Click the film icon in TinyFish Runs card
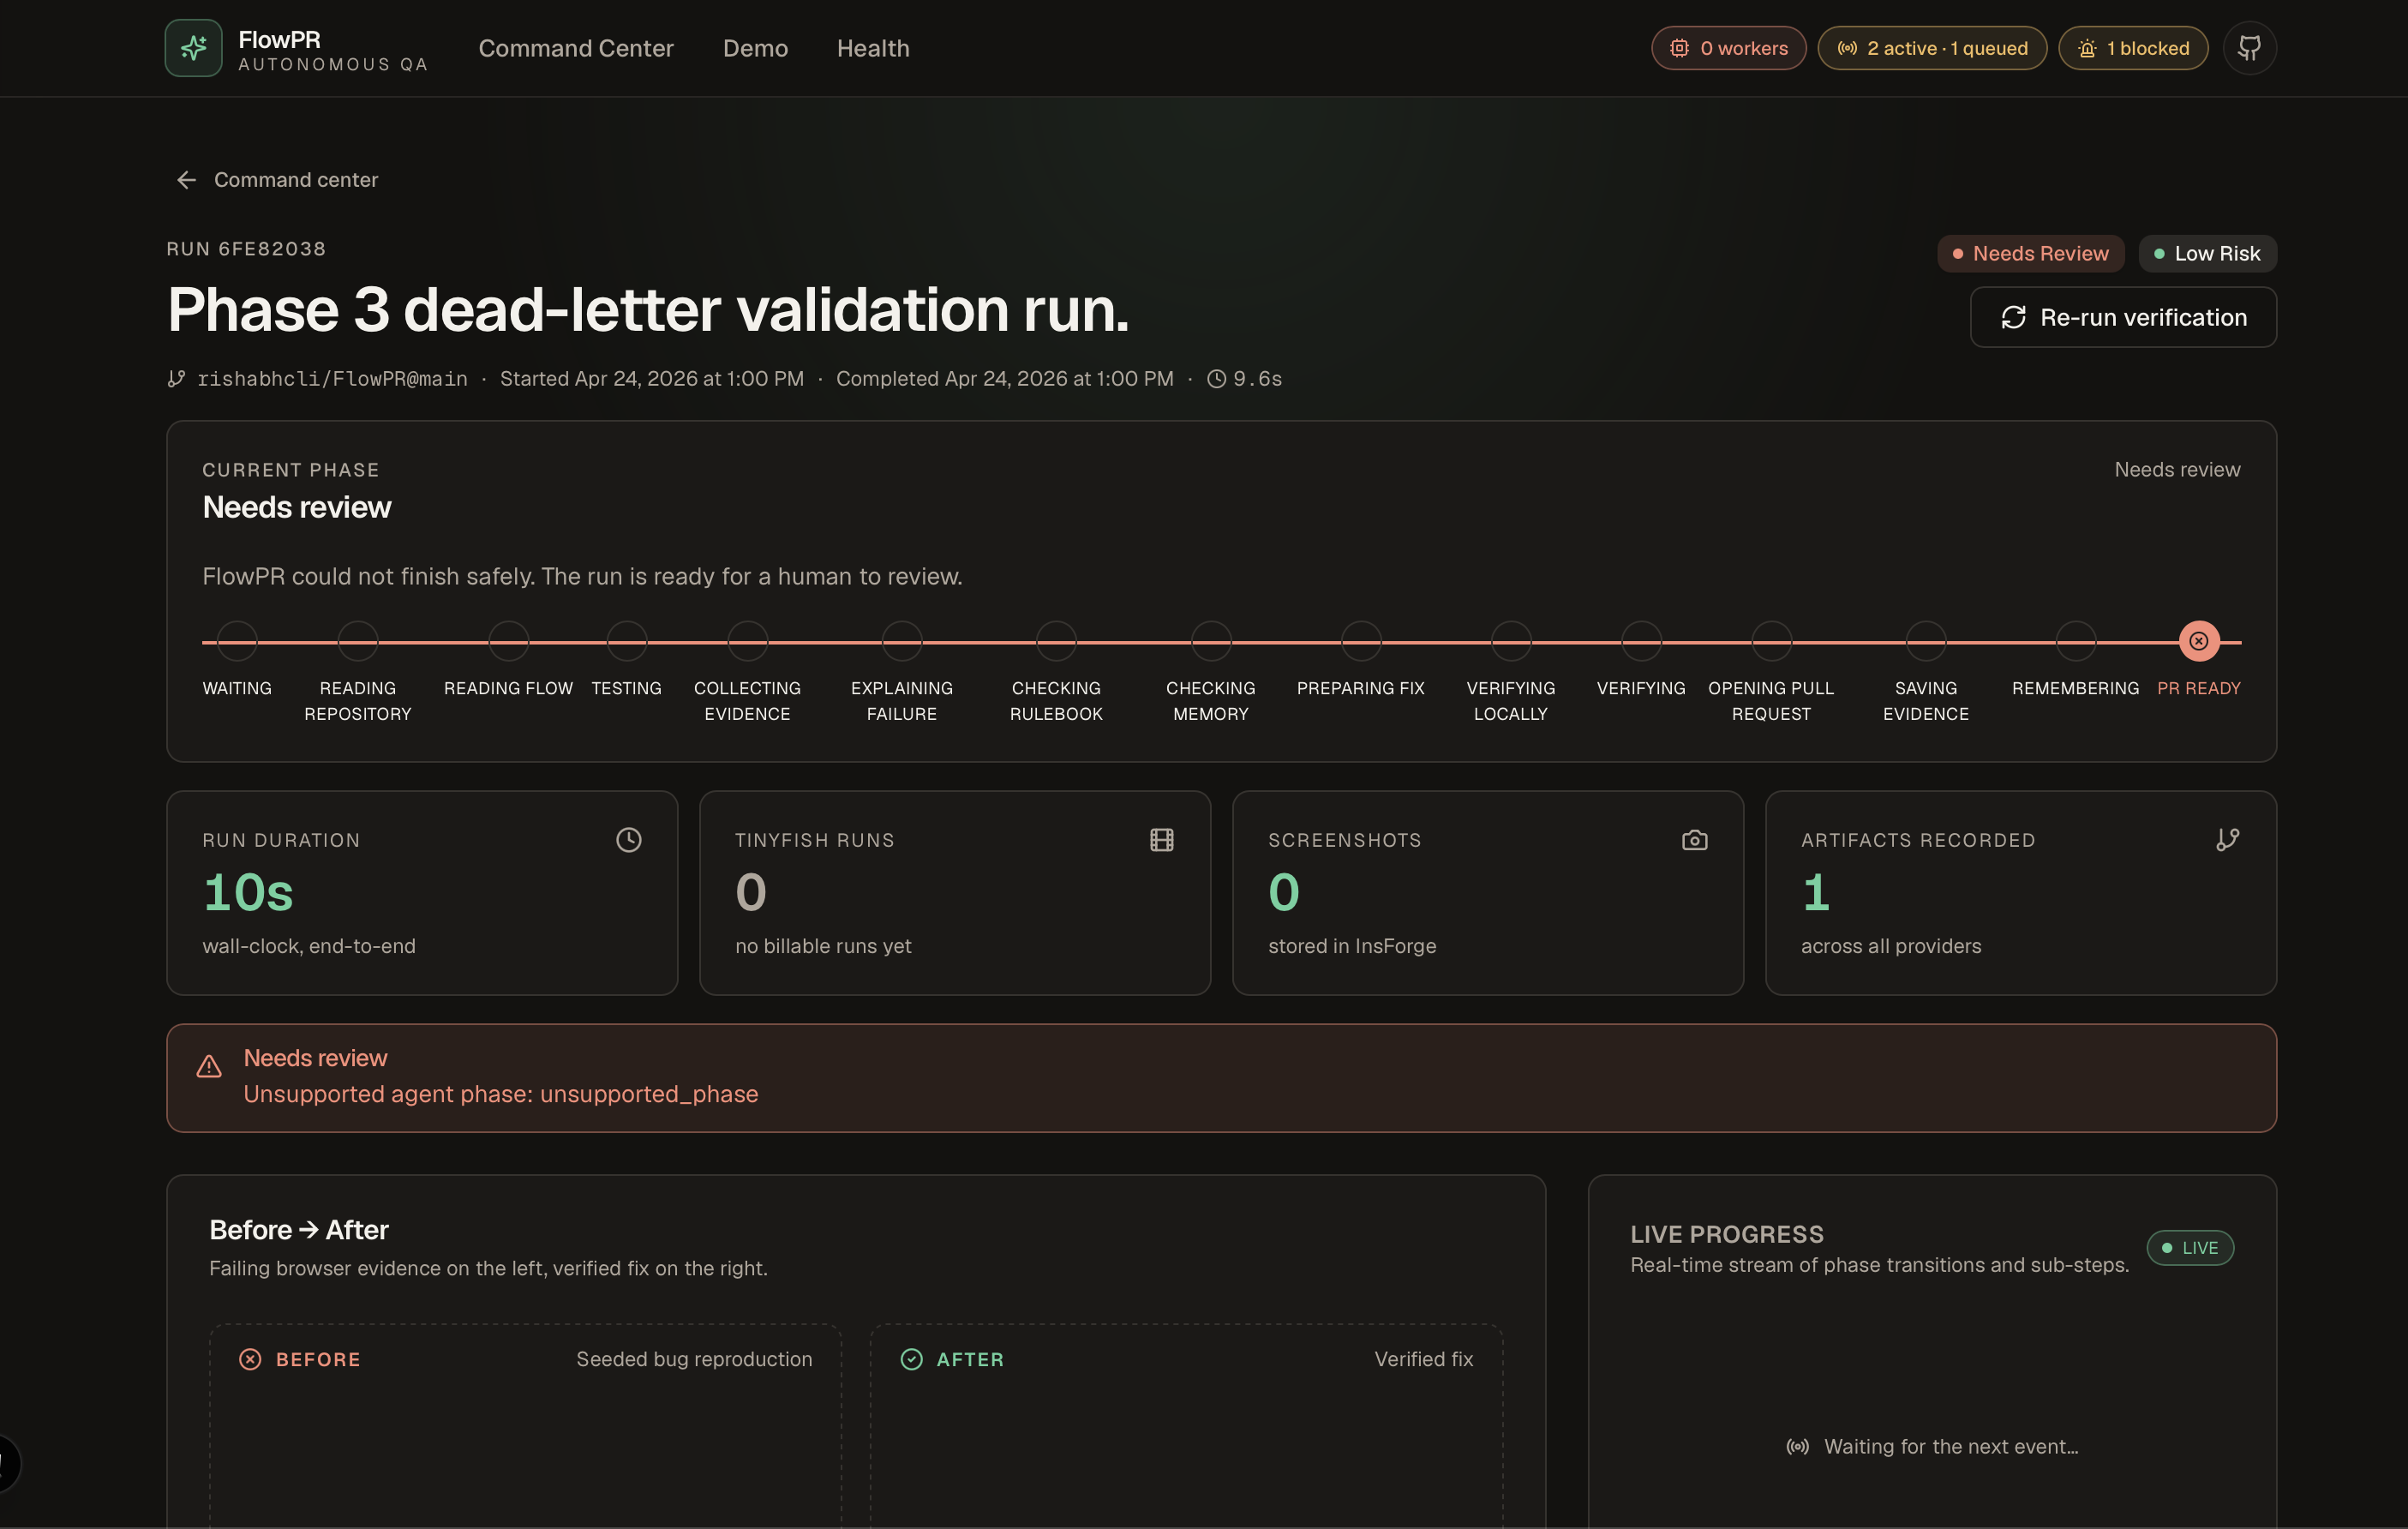 [x=1161, y=840]
